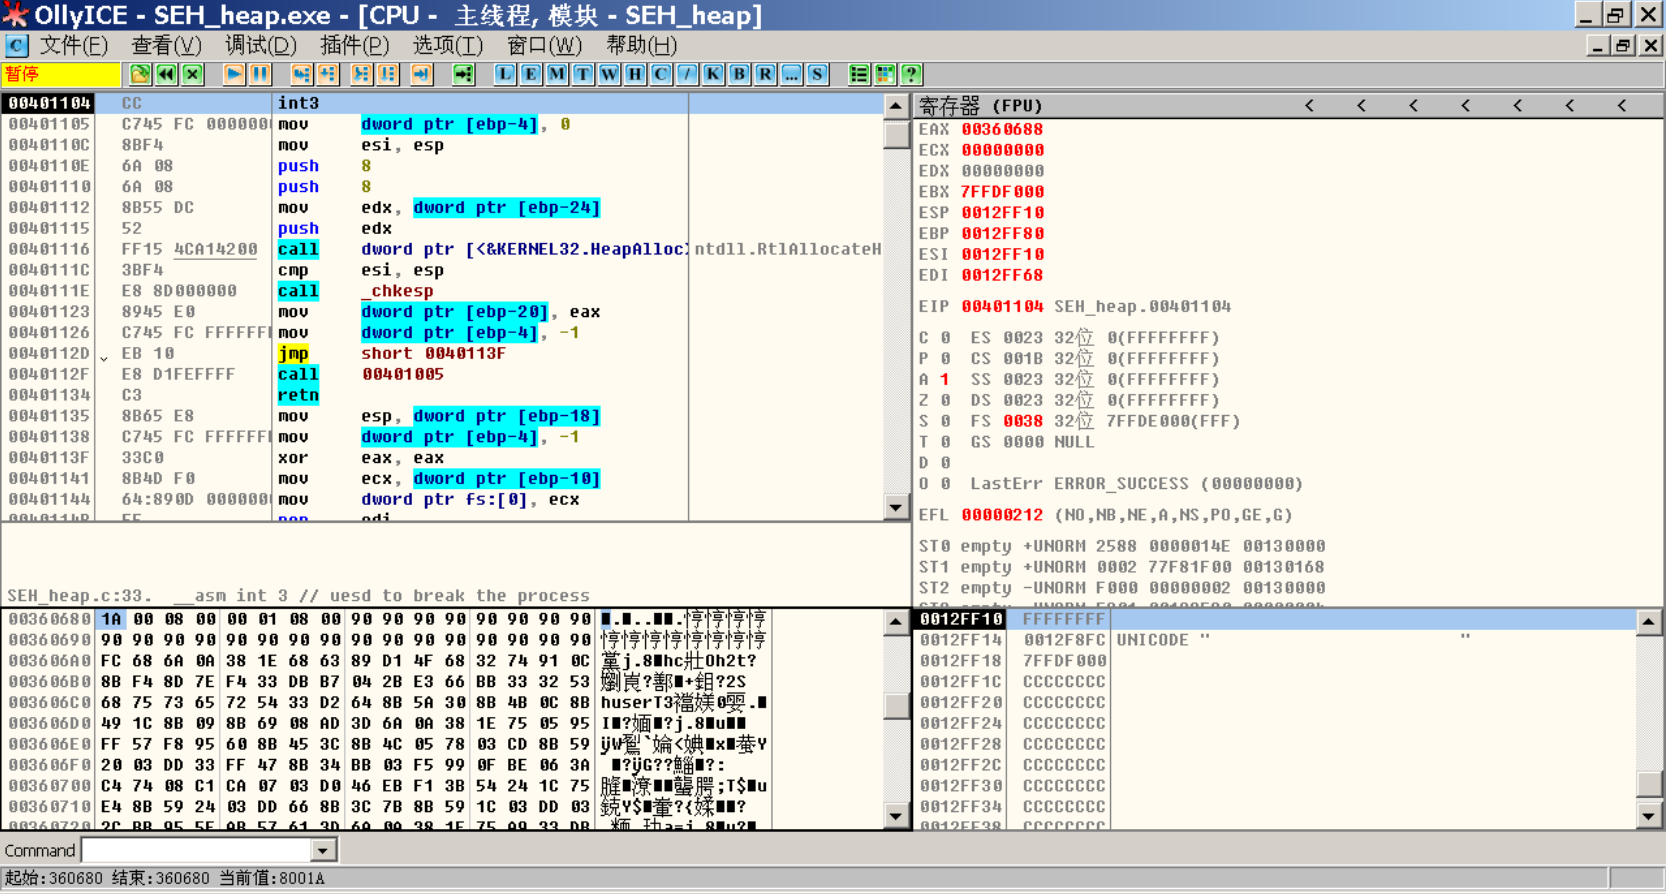Viewport: 1666px width, 894px height.
Task: Click the debugging options list icon
Action: pos(859,74)
